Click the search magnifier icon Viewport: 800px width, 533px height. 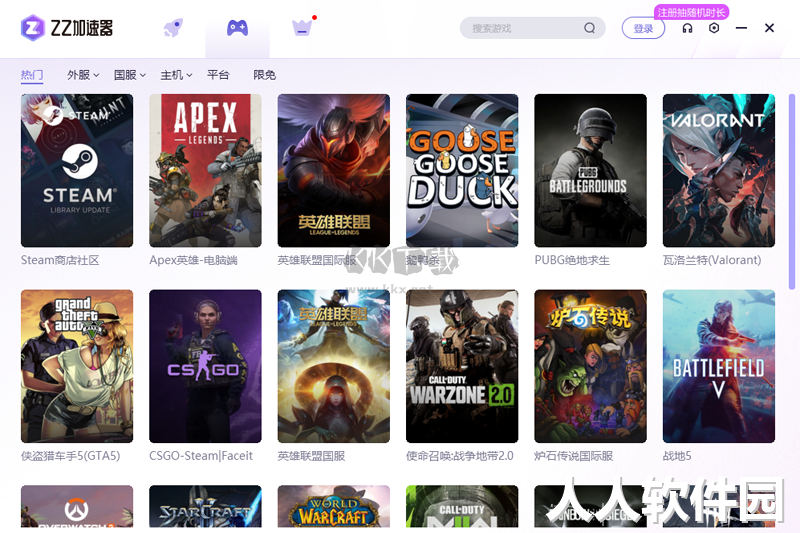point(589,28)
